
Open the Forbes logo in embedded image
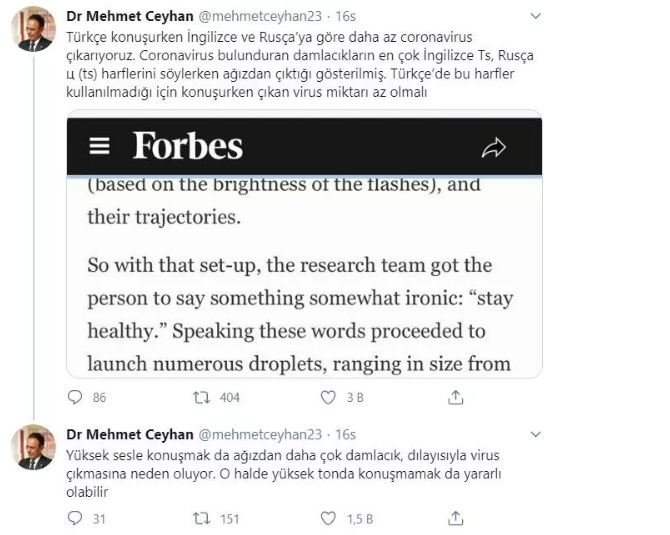pos(188,146)
